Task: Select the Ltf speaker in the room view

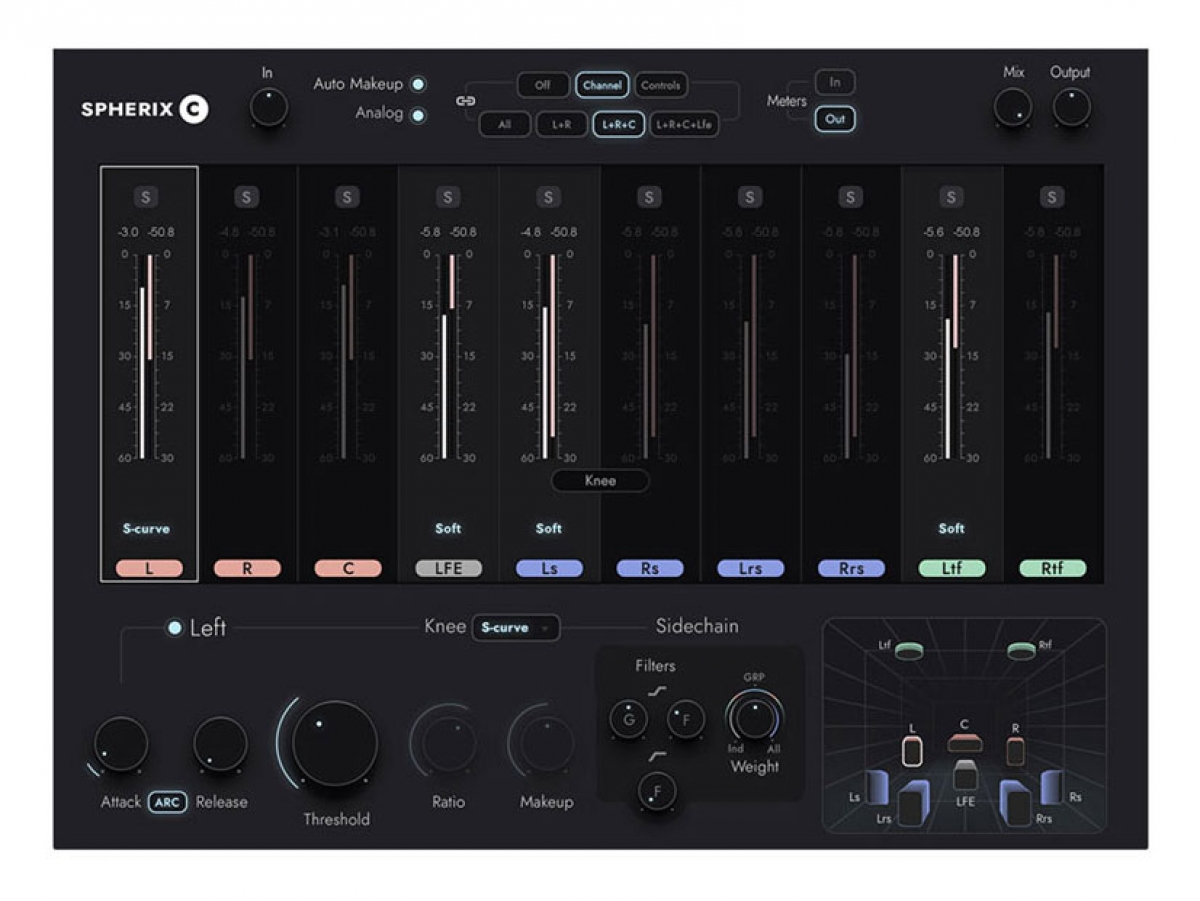Action: point(907,651)
